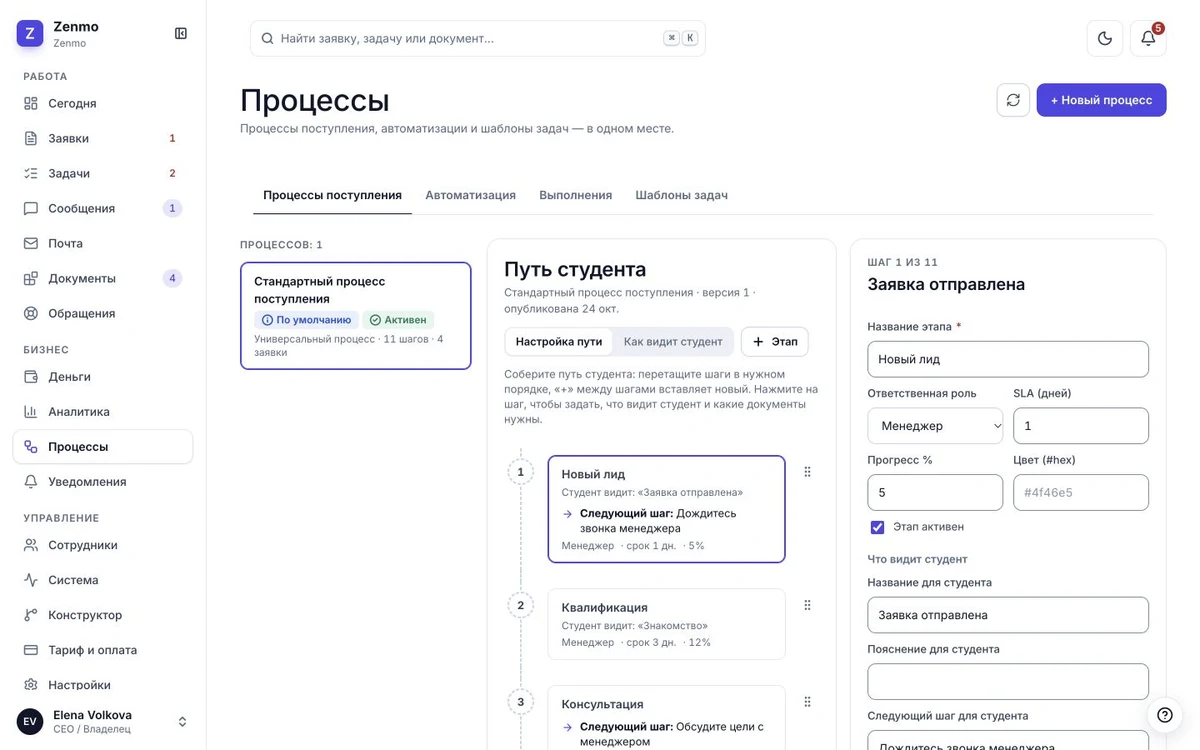Select the Квалификация step card

[666, 624]
